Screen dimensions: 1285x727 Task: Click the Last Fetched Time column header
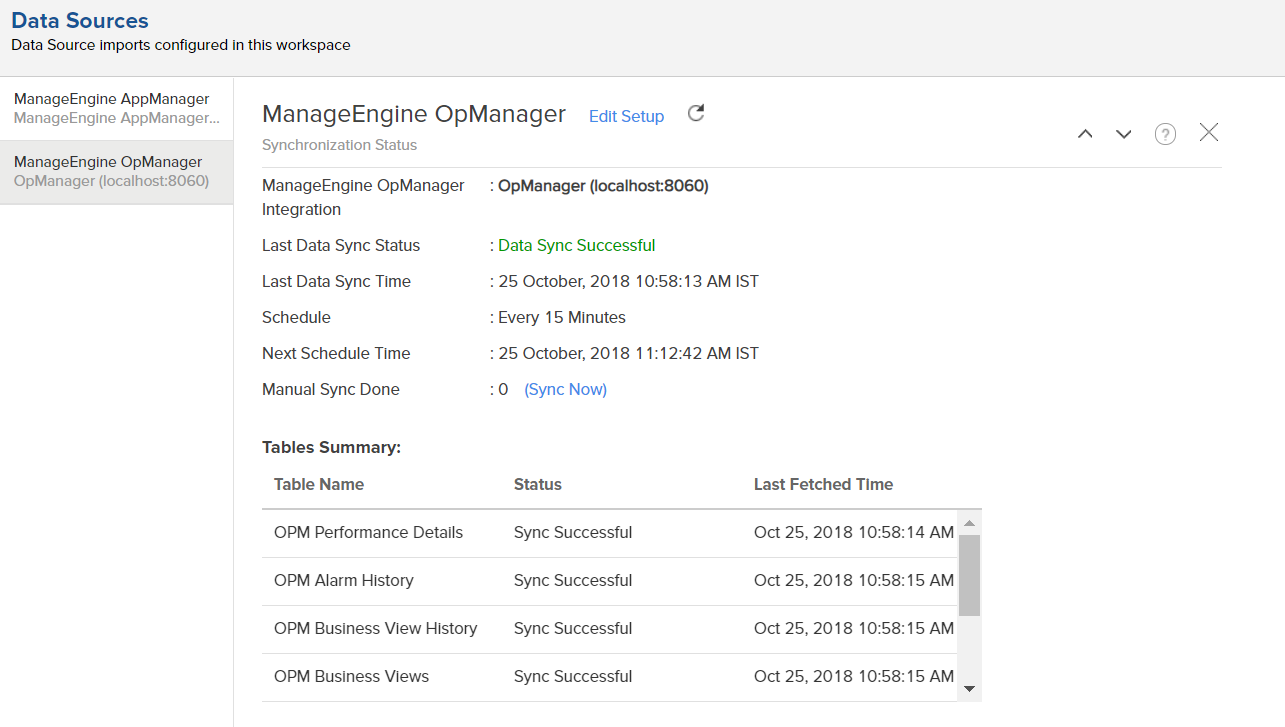[823, 484]
